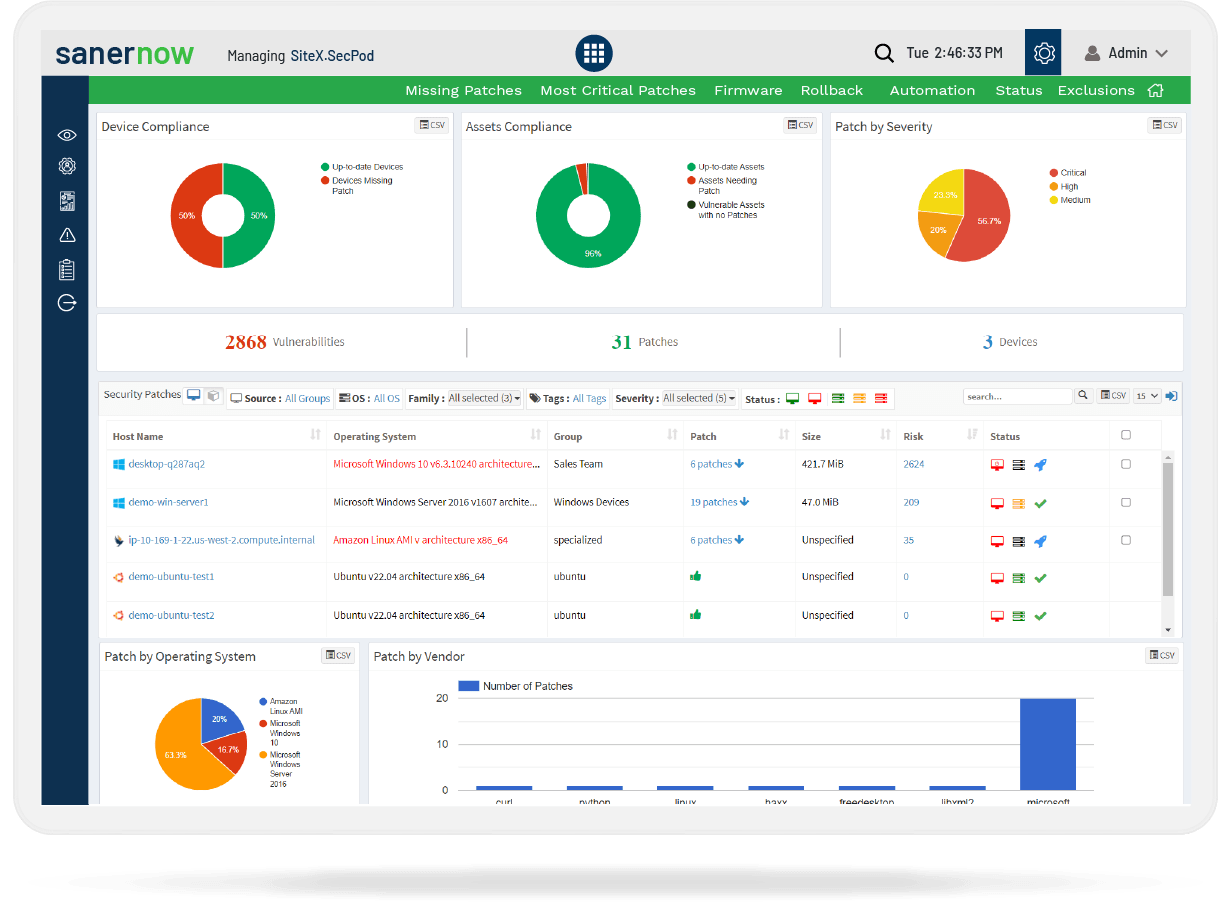This screenshot has height=903, width=1231.
Task: Open host demo-ubuntu-test1 link
Action: click(171, 577)
